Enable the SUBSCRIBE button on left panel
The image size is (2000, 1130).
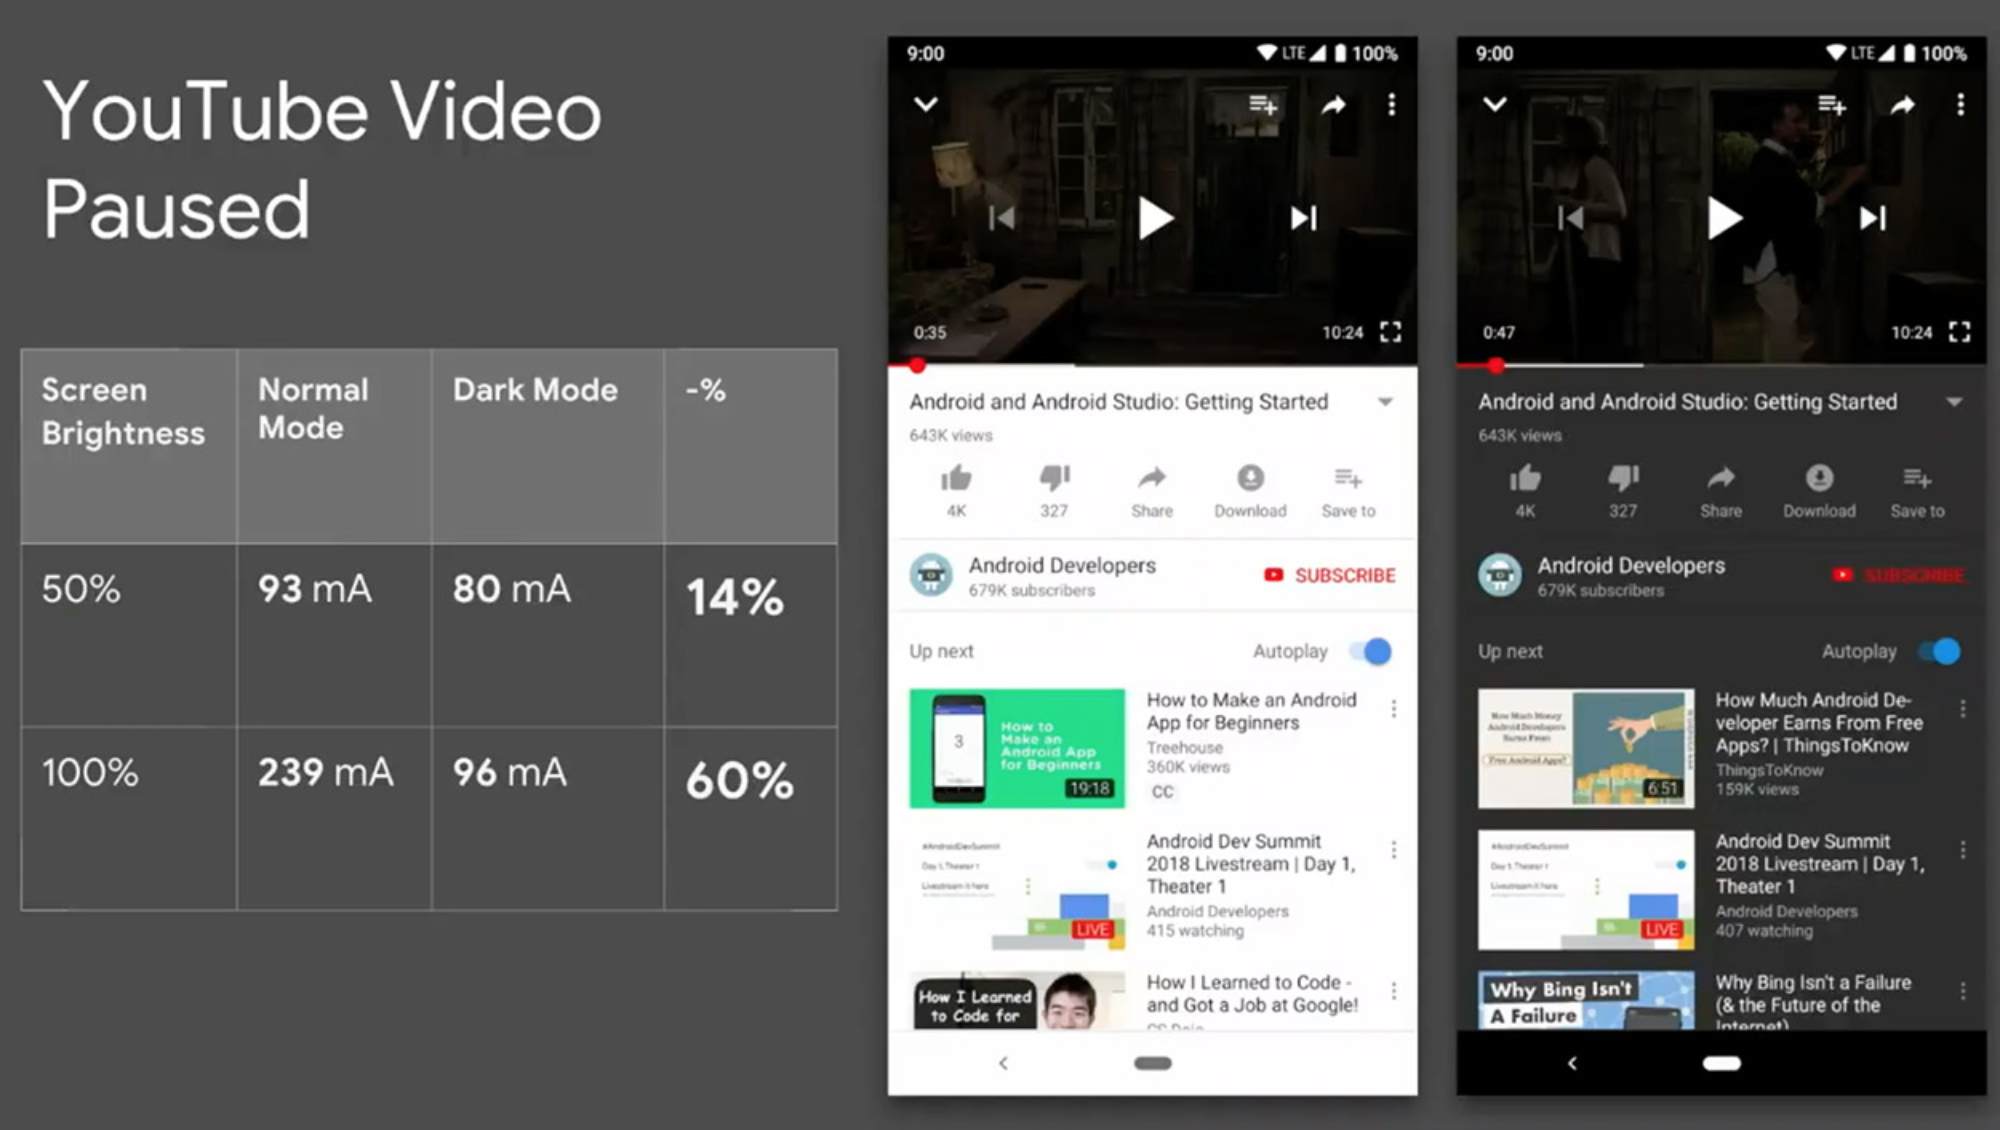pos(1328,574)
